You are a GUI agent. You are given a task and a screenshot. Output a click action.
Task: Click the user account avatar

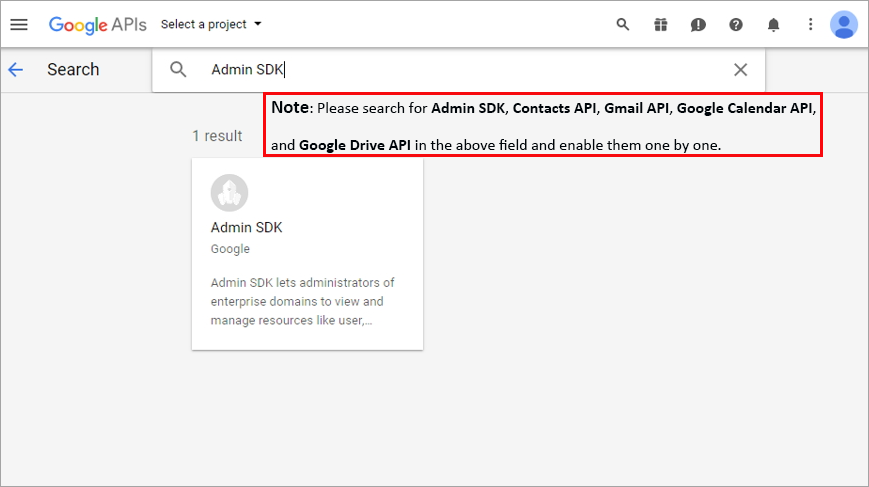coord(844,24)
